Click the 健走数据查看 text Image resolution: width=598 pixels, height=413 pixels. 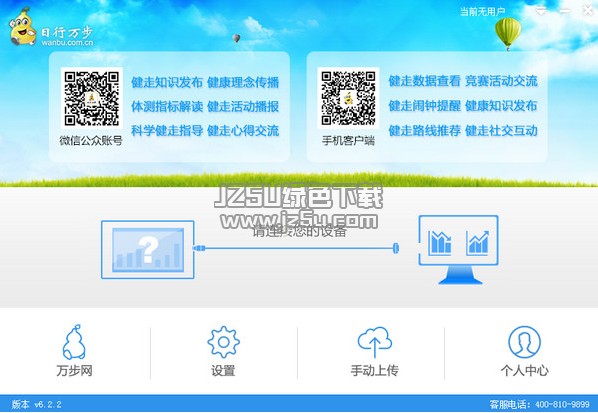tap(424, 81)
